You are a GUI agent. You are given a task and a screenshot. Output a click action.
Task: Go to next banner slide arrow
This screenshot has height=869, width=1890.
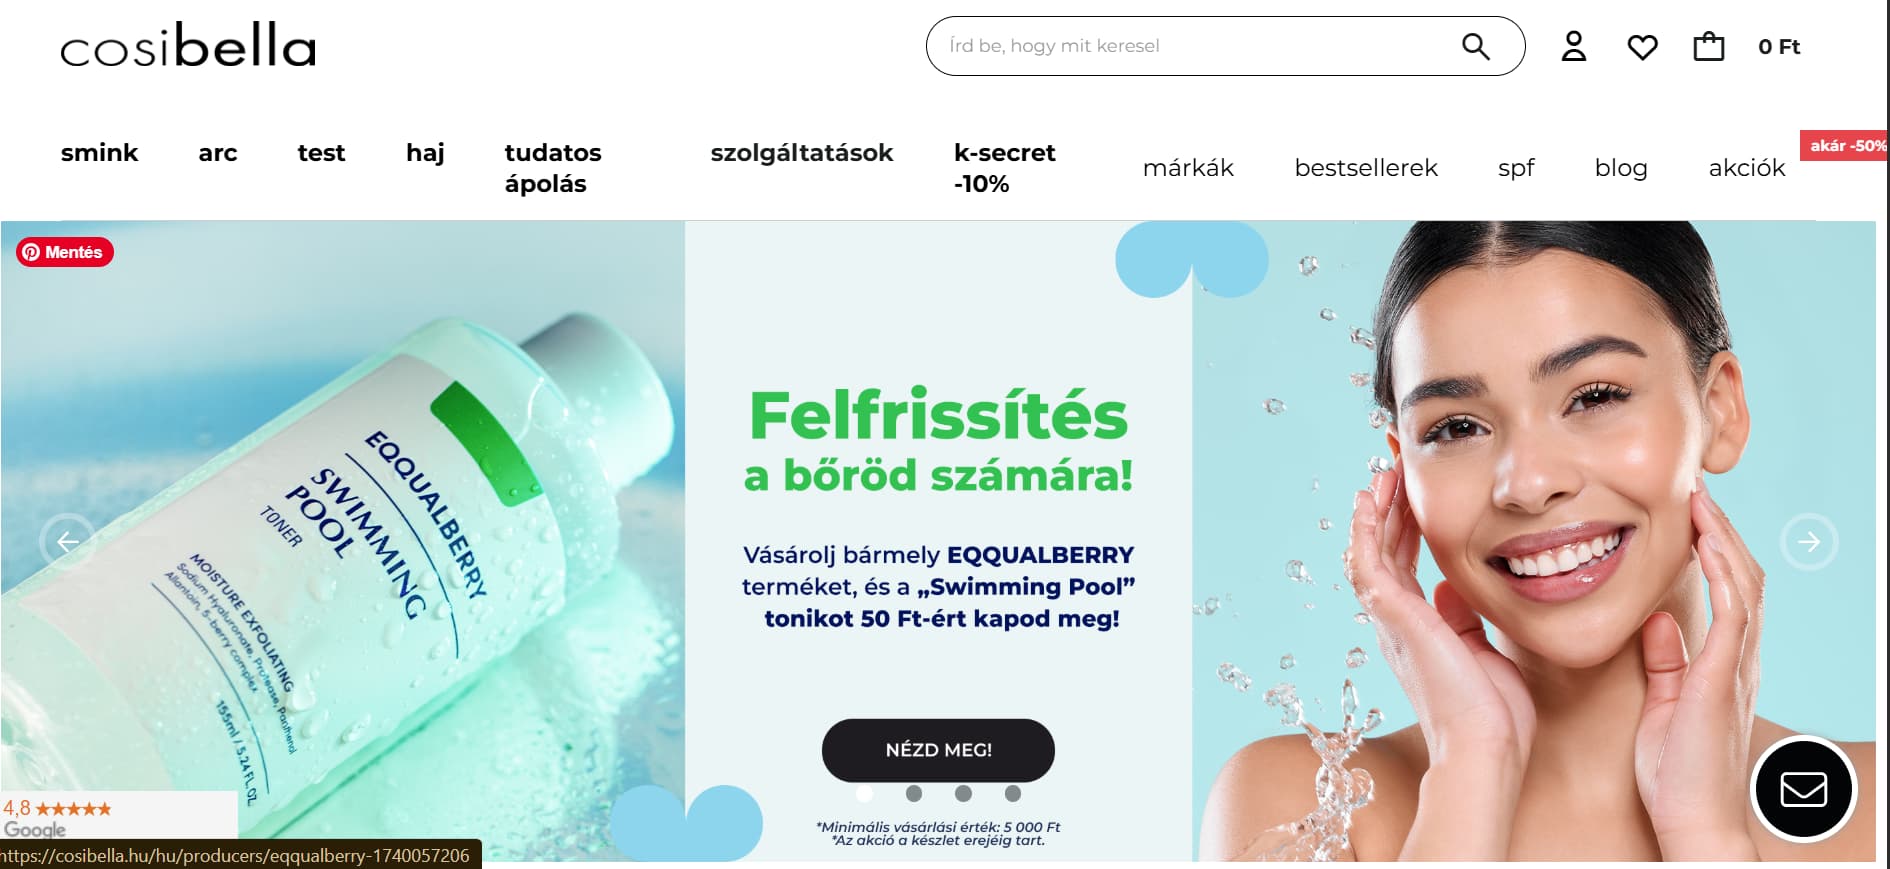(1809, 542)
